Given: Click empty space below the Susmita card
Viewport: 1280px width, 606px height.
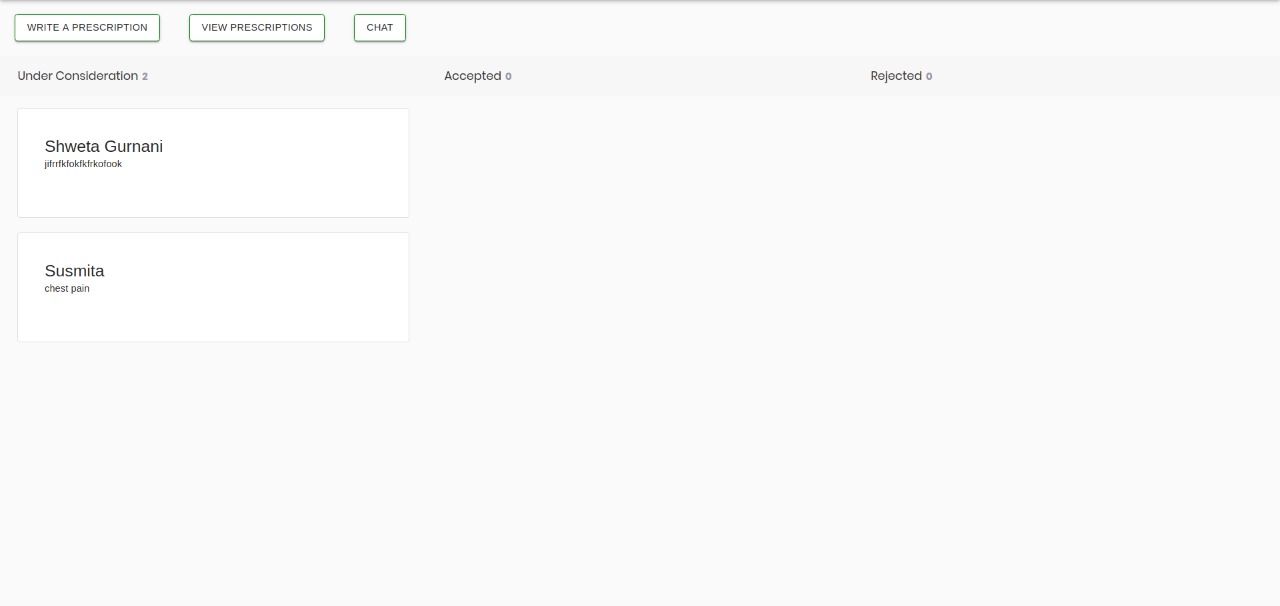Looking at the screenshot, I should tap(213, 450).
